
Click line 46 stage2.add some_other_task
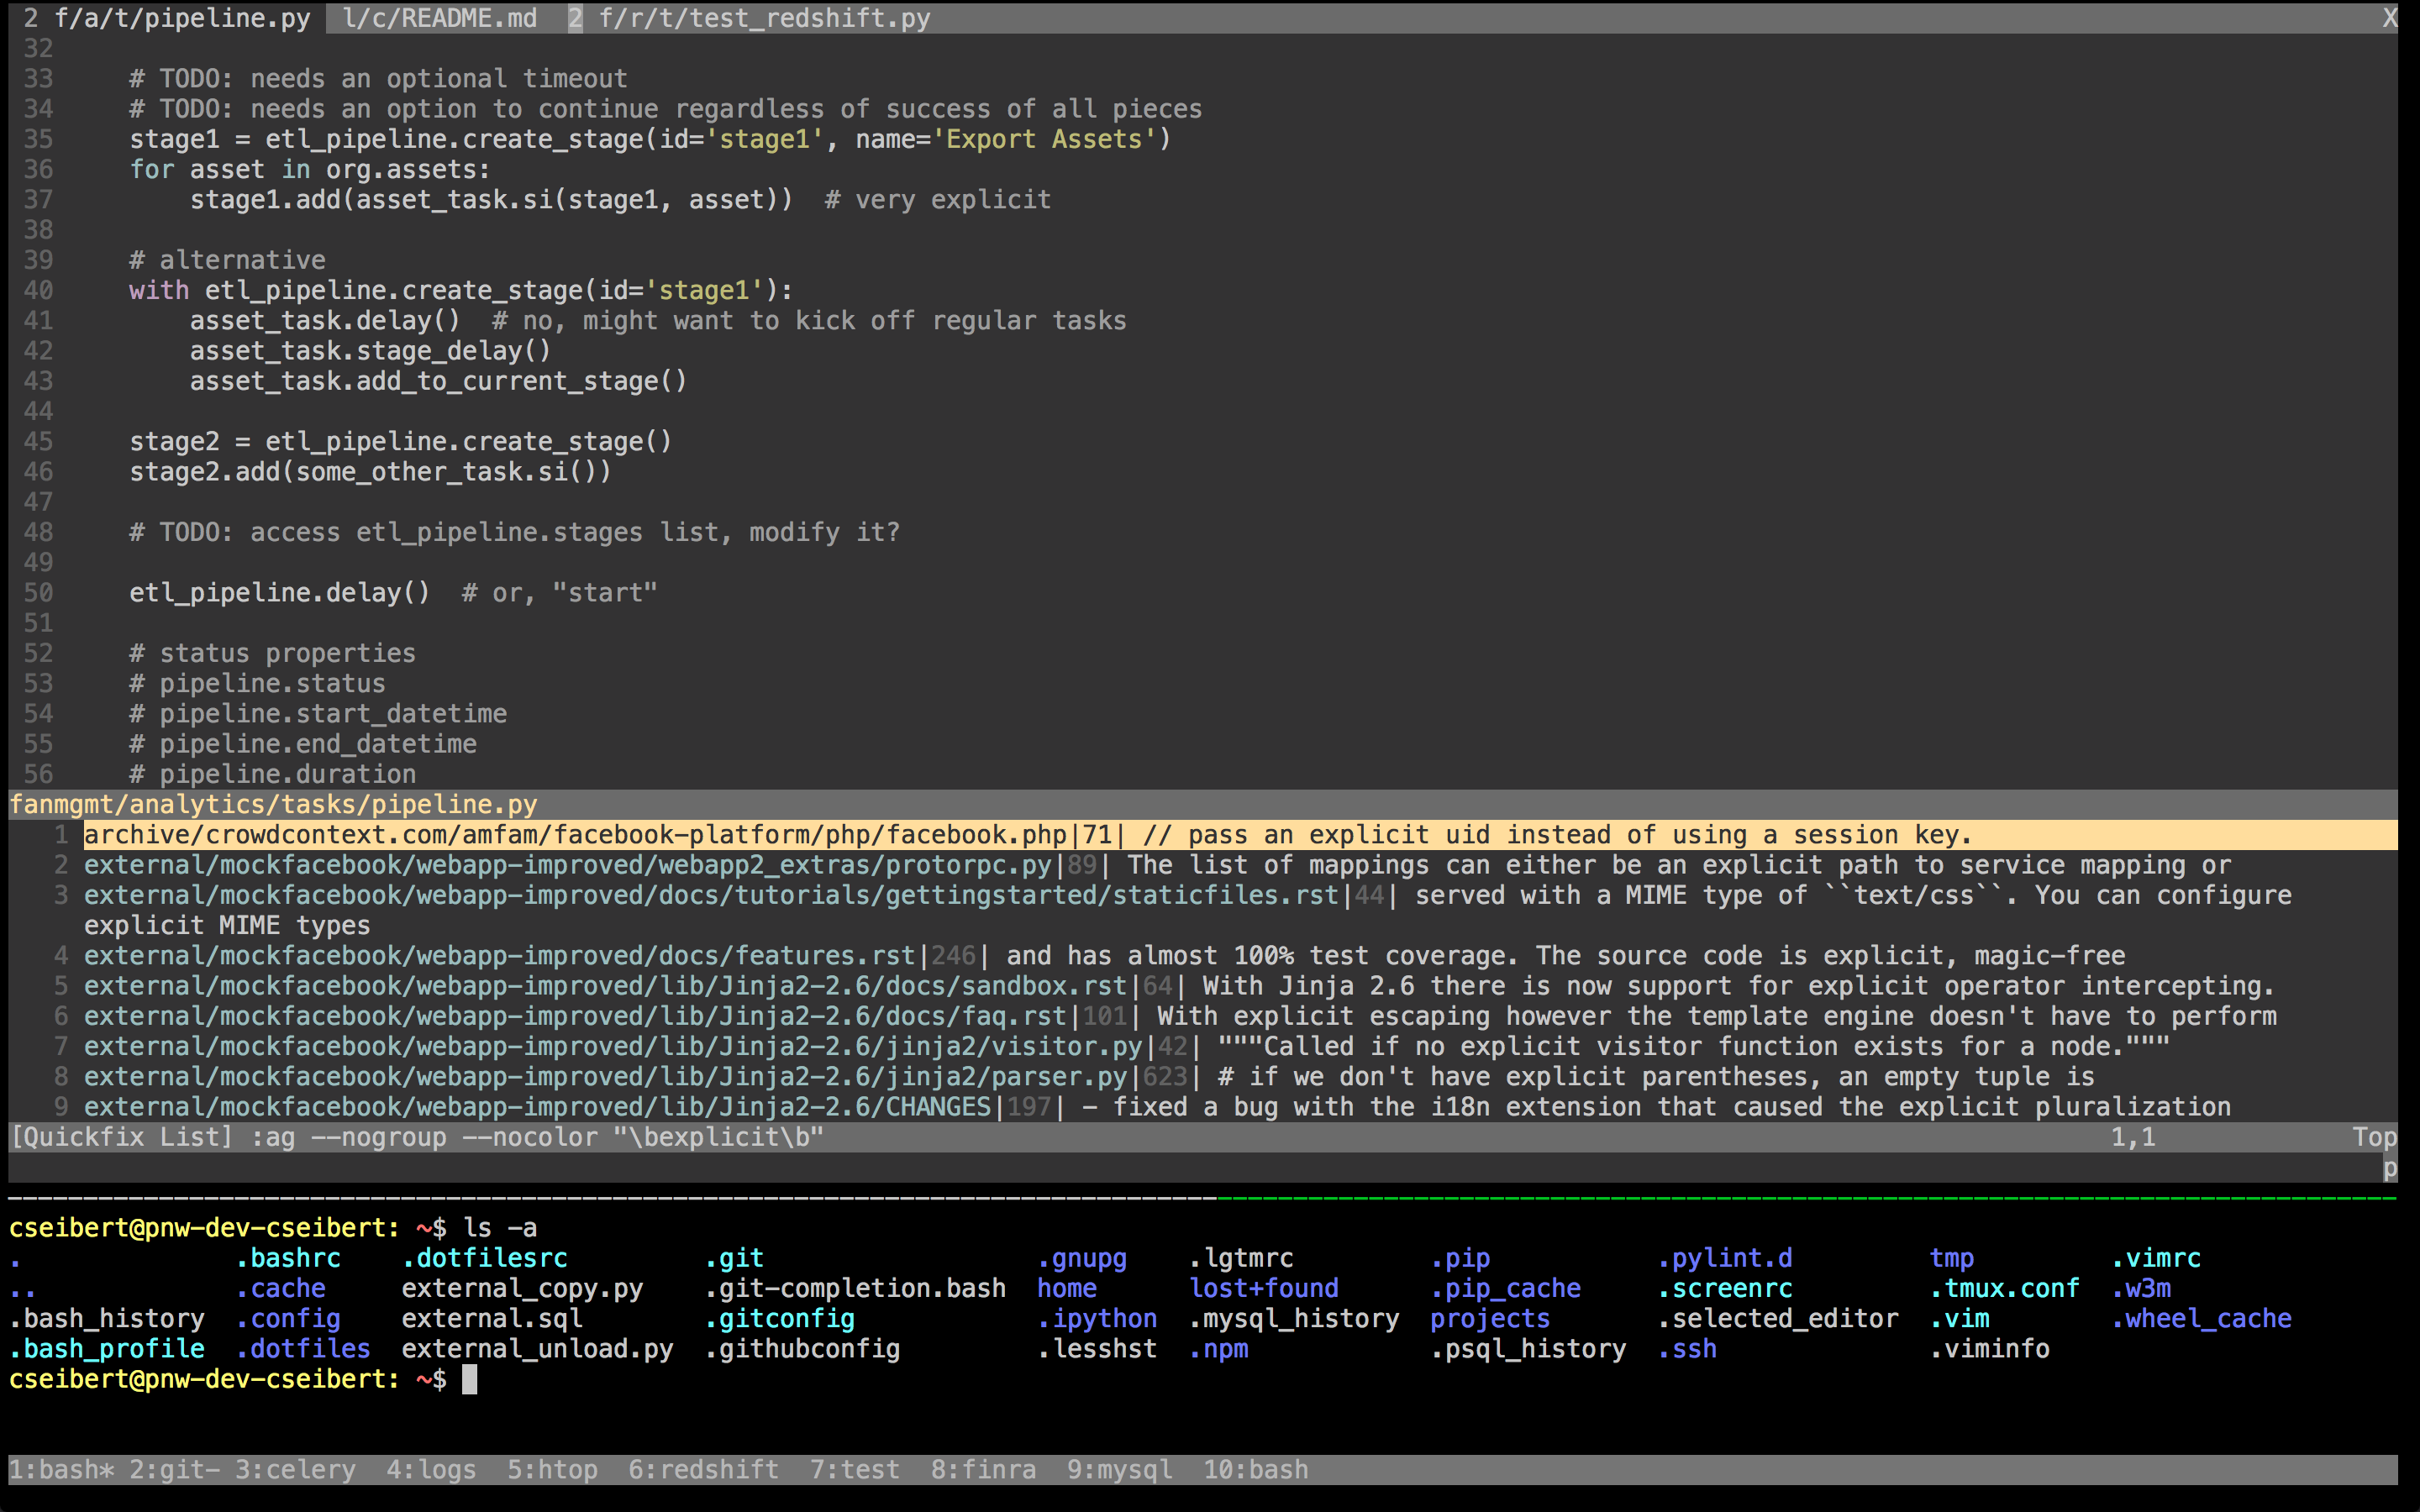click(370, 472)
